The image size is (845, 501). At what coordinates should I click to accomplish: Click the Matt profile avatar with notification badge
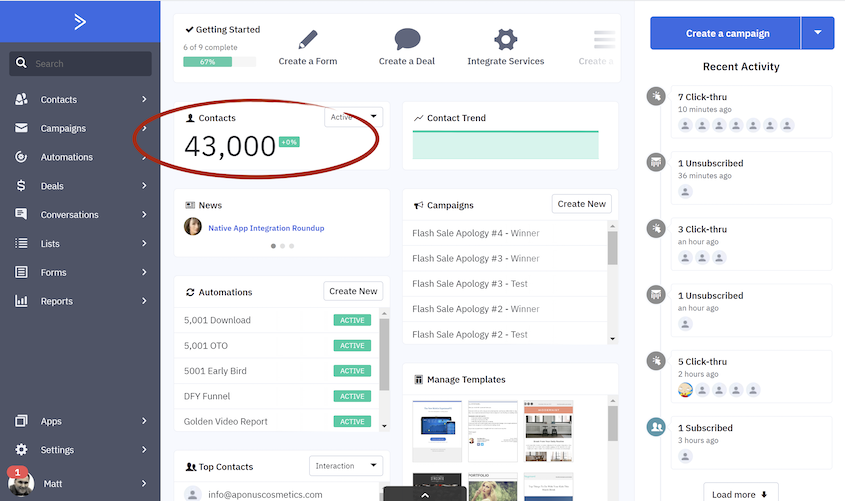click(20, 482)
